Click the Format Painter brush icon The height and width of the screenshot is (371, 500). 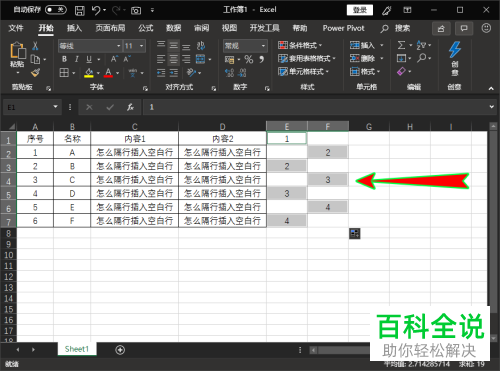point(35,72)
